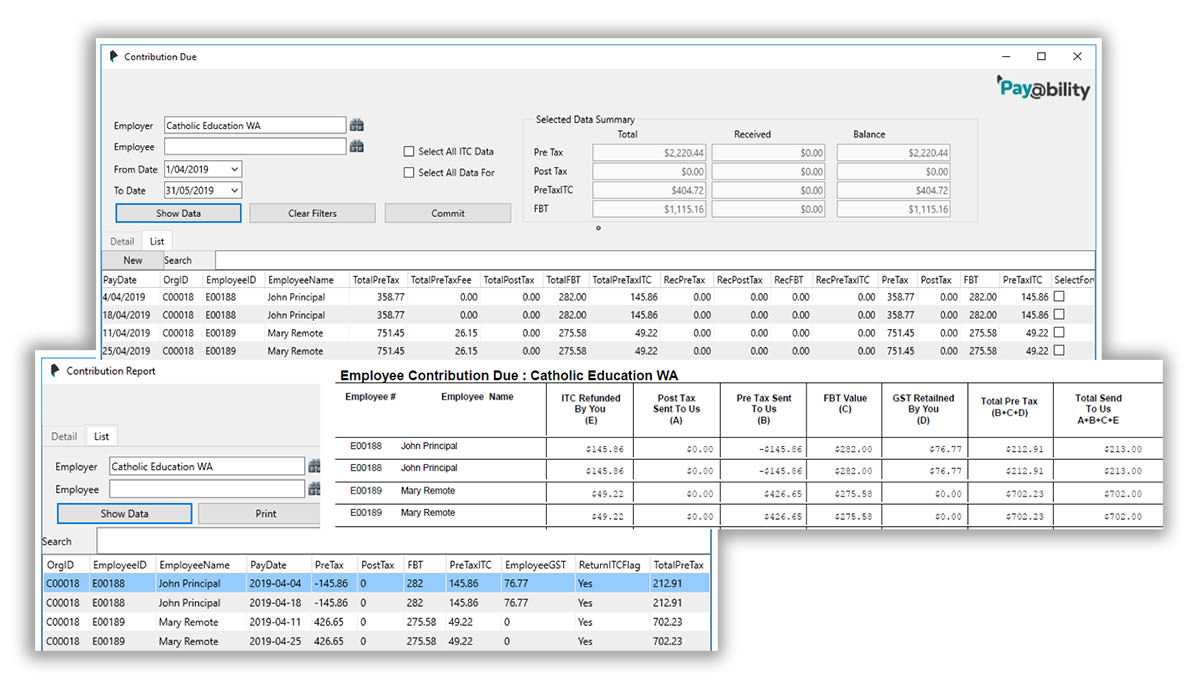Image resolution: width=1200 pixels, height=692 pixels.
Task: Click the lookup icon beside Employer in Contribution Report
Action: 314,467
